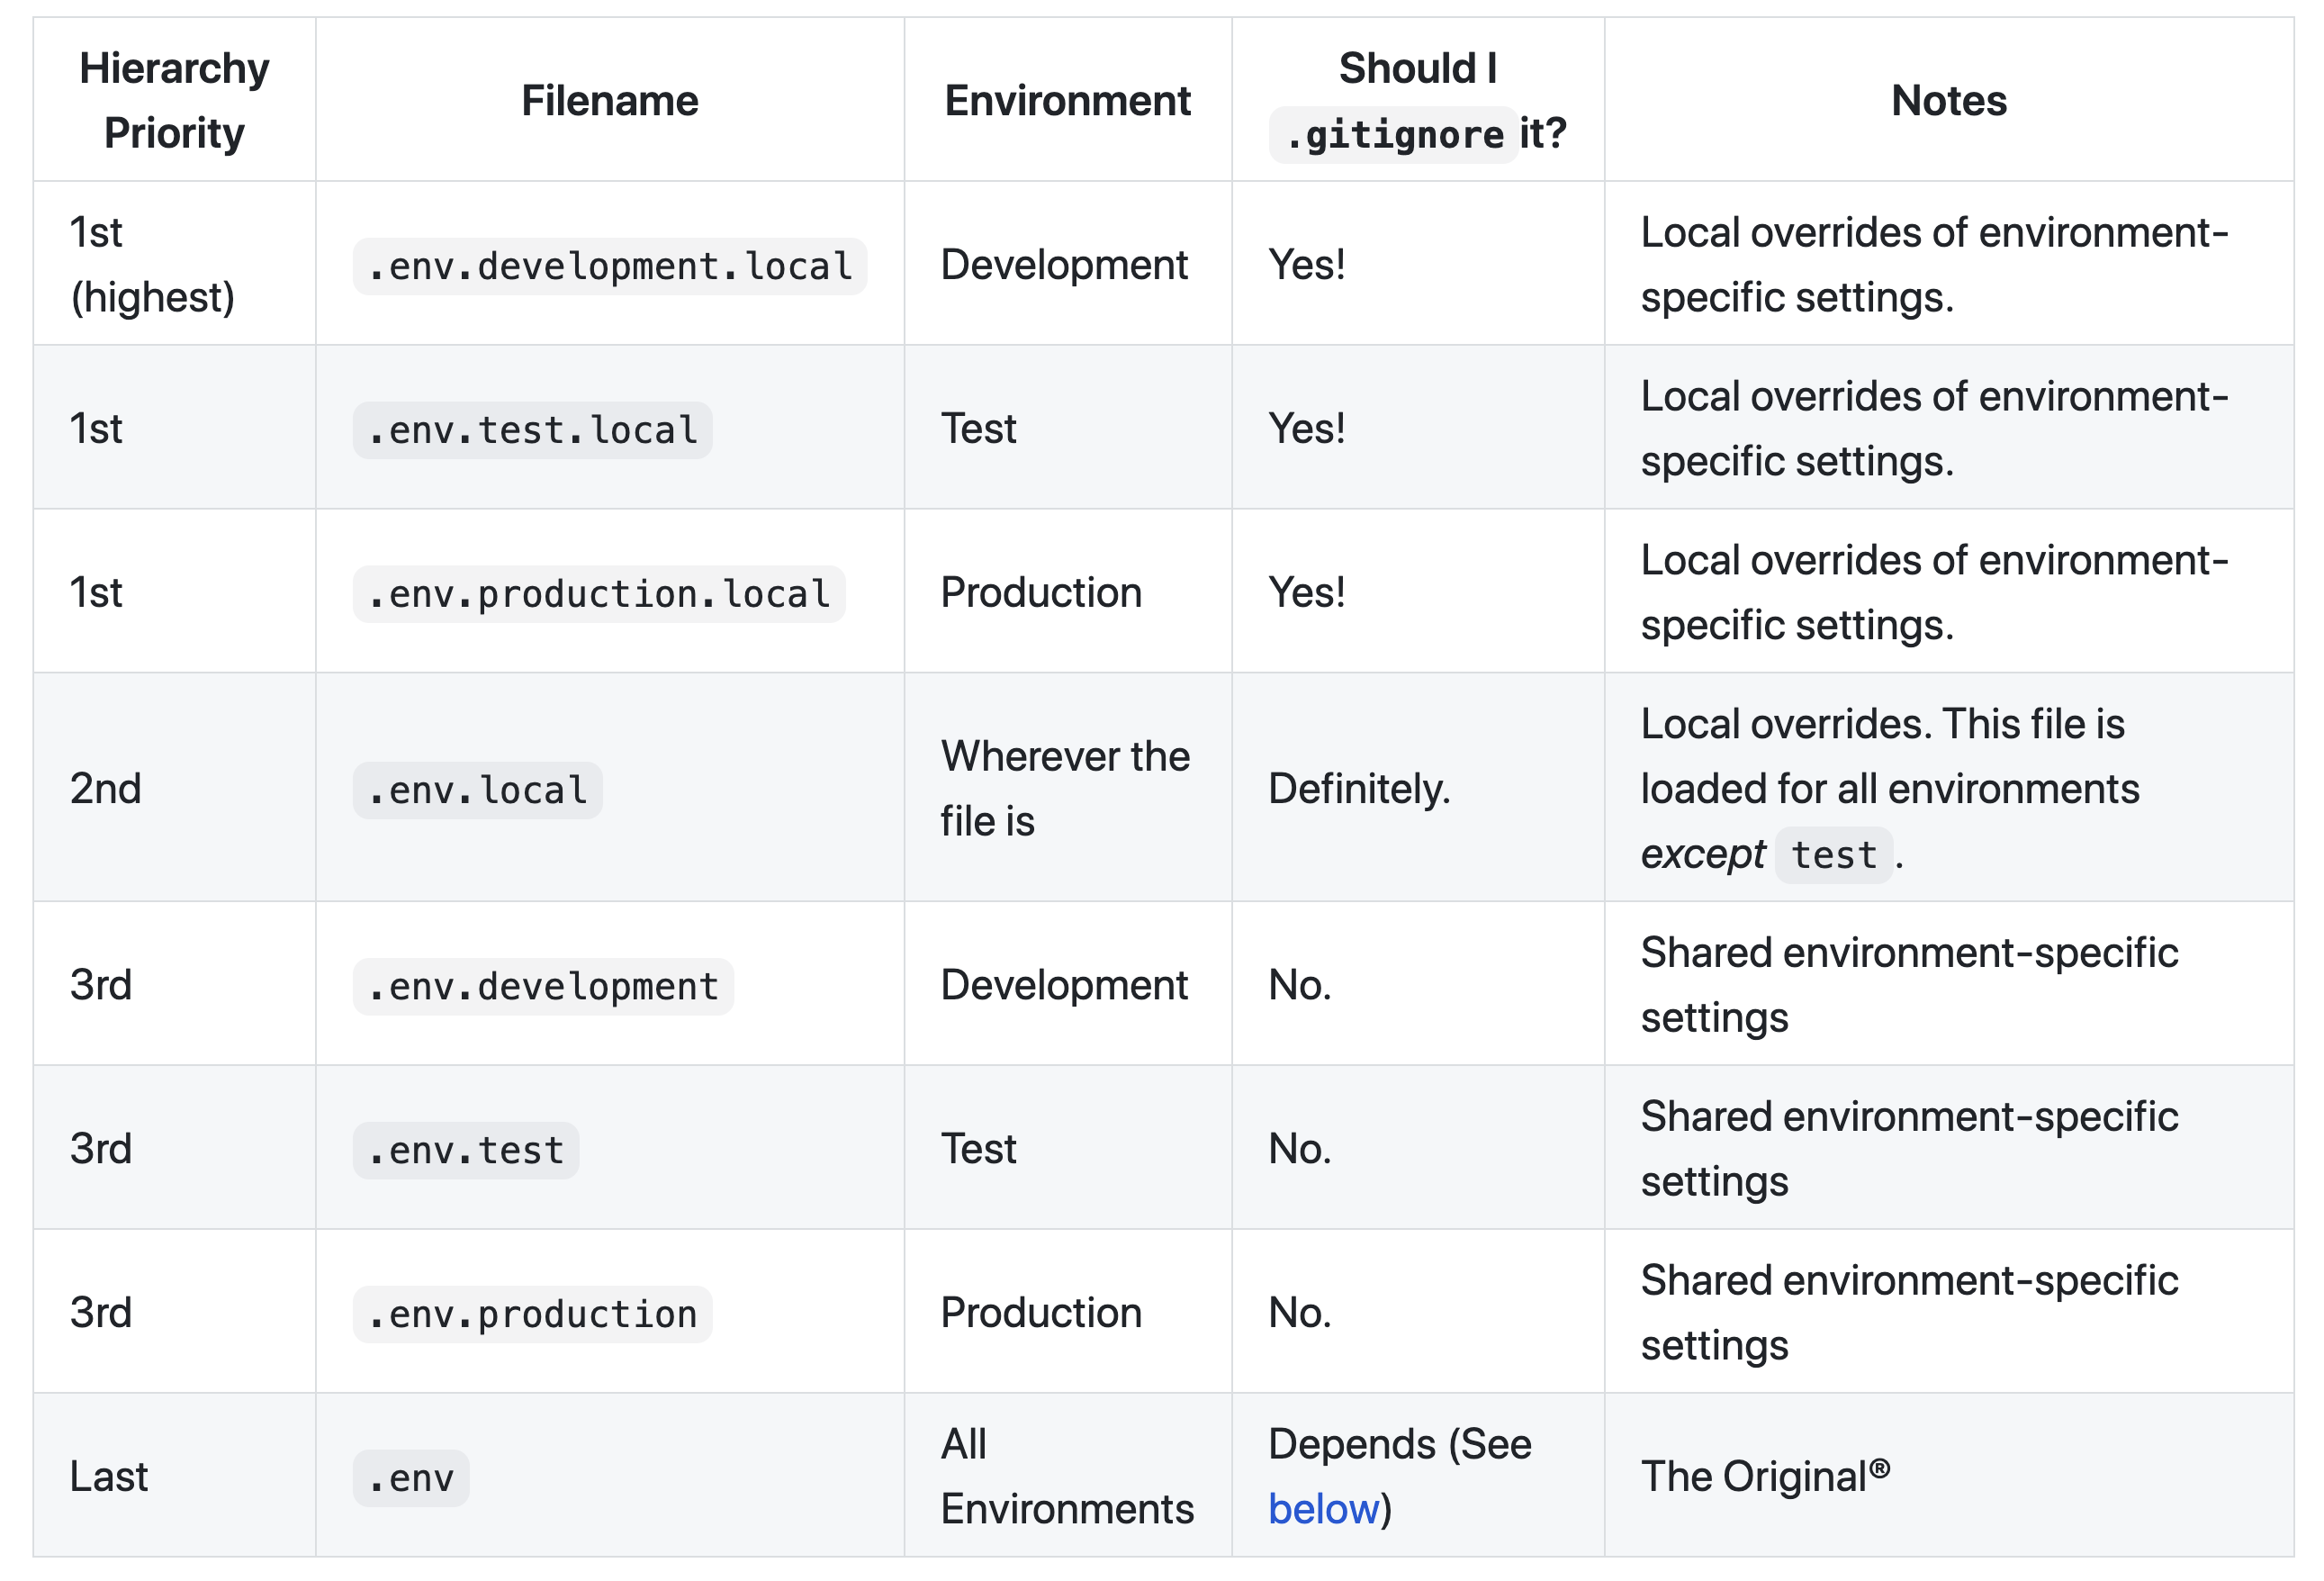
Task: Click the "All Environments" cell
Action: click(1066, 1476)
